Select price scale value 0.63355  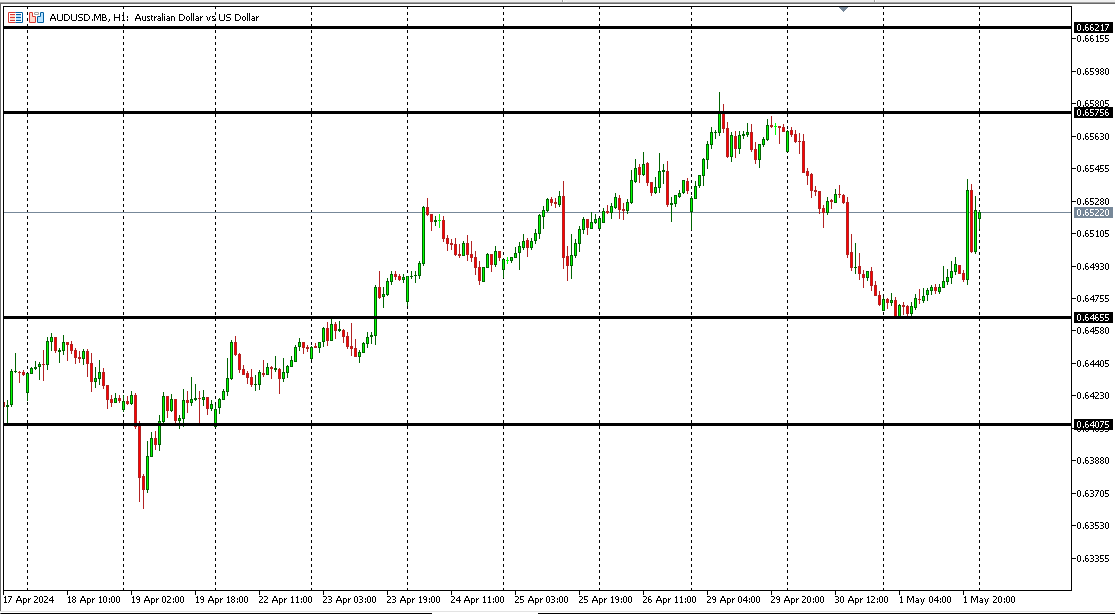pos(1094,559)
